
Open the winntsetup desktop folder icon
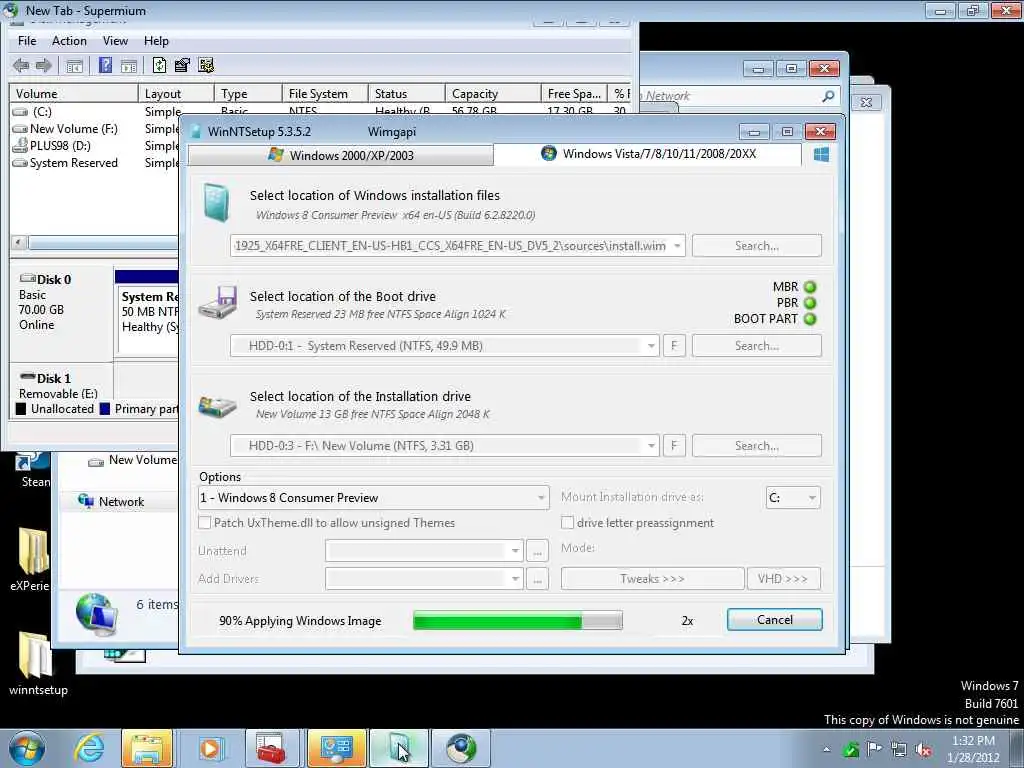[x=37, y=663]
